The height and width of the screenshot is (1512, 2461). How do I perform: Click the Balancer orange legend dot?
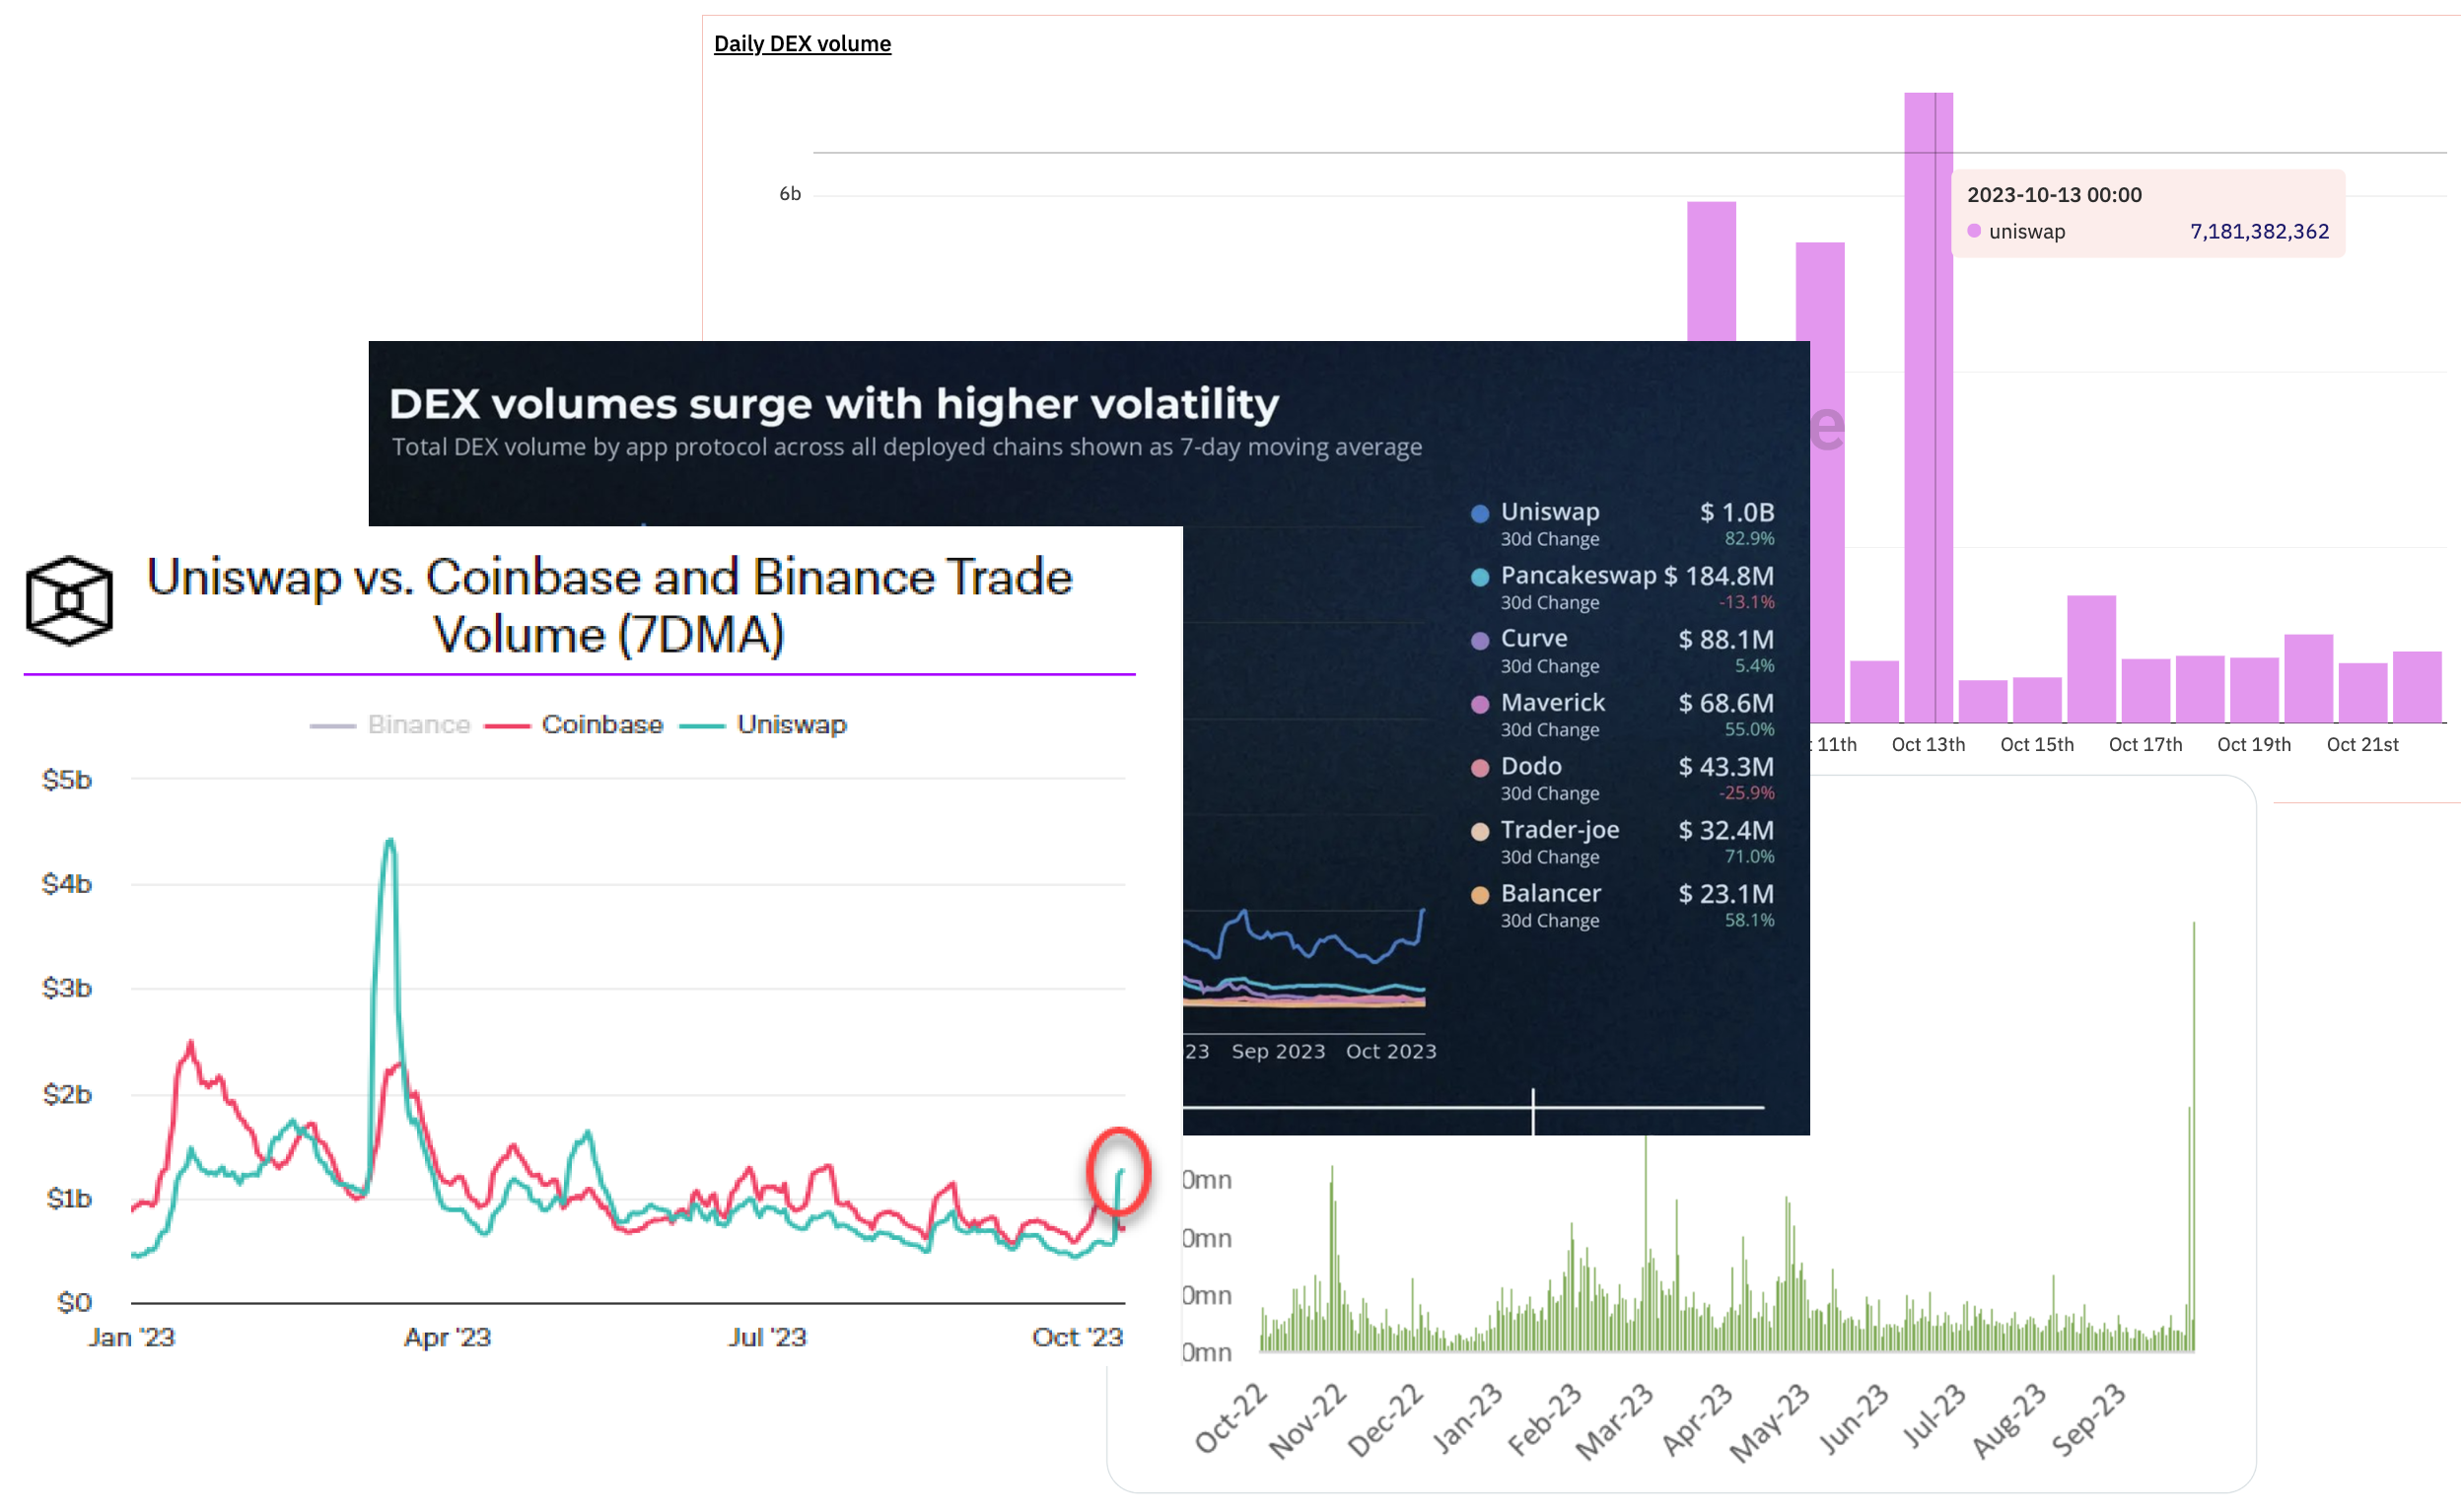tap(1480, 895)
